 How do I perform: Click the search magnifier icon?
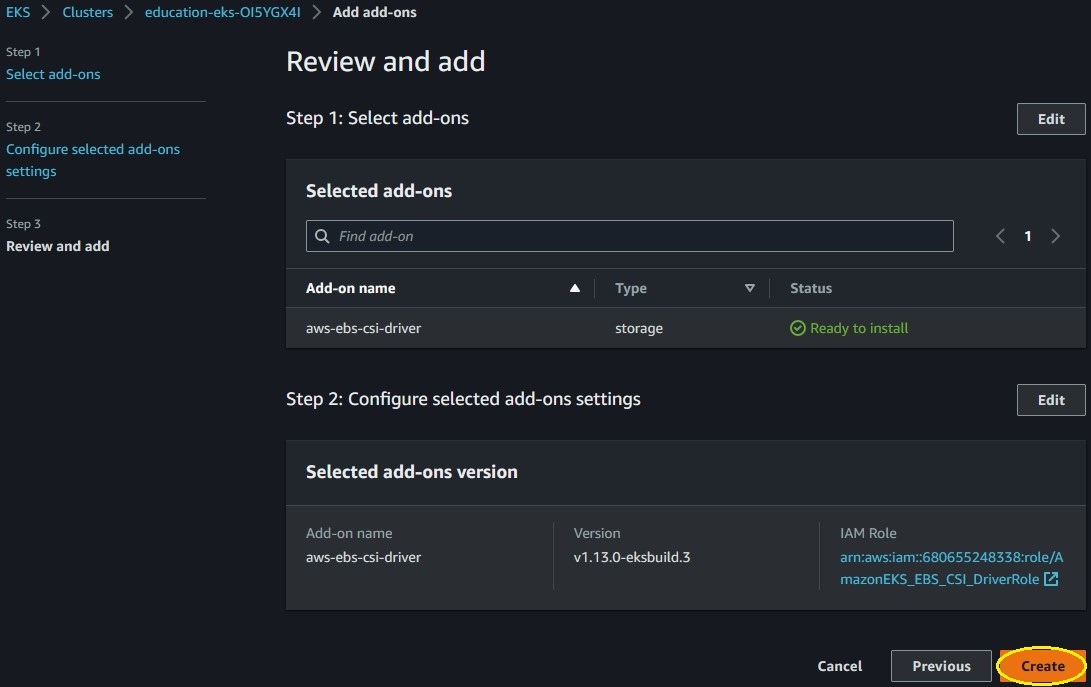[x=322, y=236]
